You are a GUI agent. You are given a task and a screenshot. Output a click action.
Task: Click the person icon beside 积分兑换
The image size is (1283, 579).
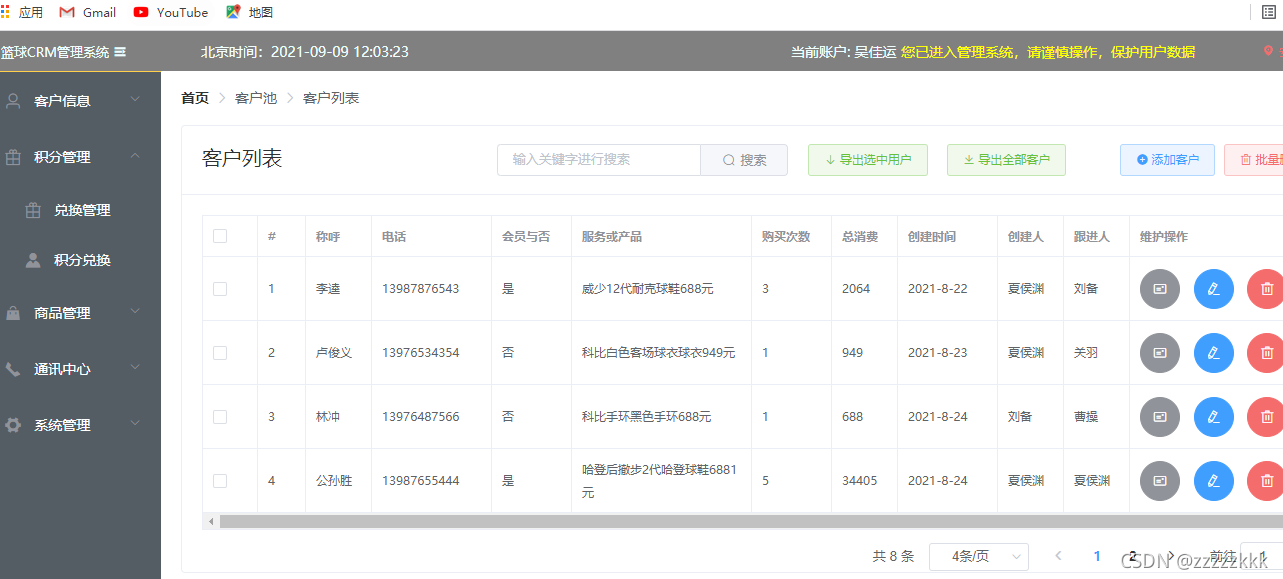pyautogui.click(x=33, y=260)
